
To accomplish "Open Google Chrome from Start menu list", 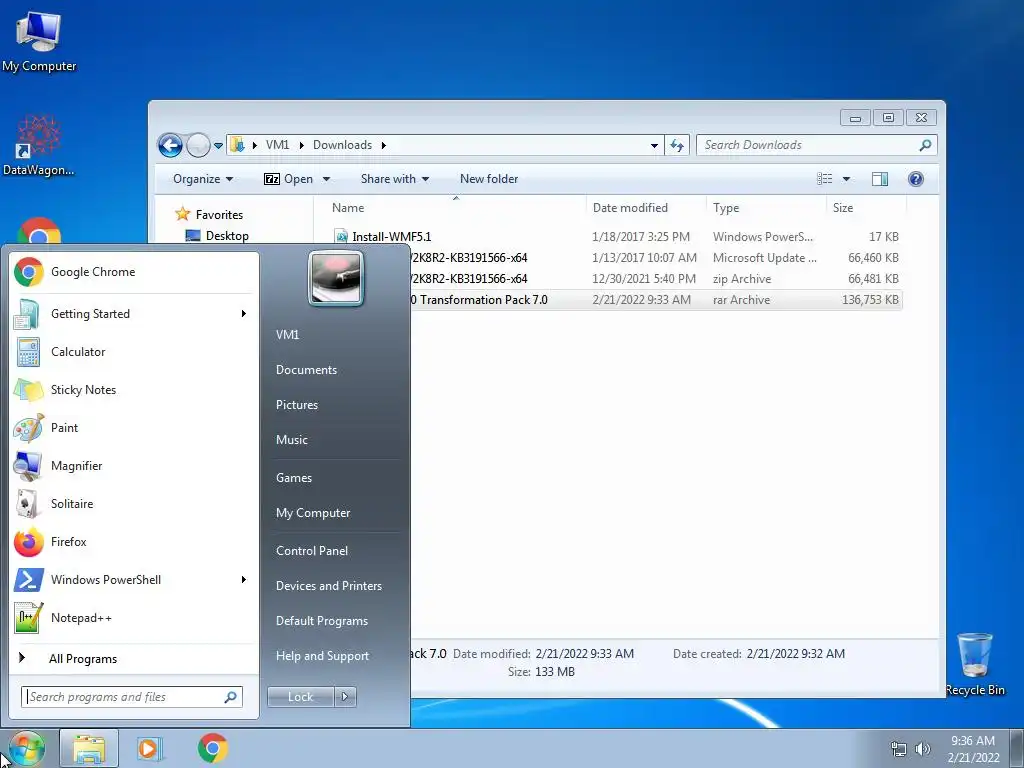I will click(x=135, y=272).
